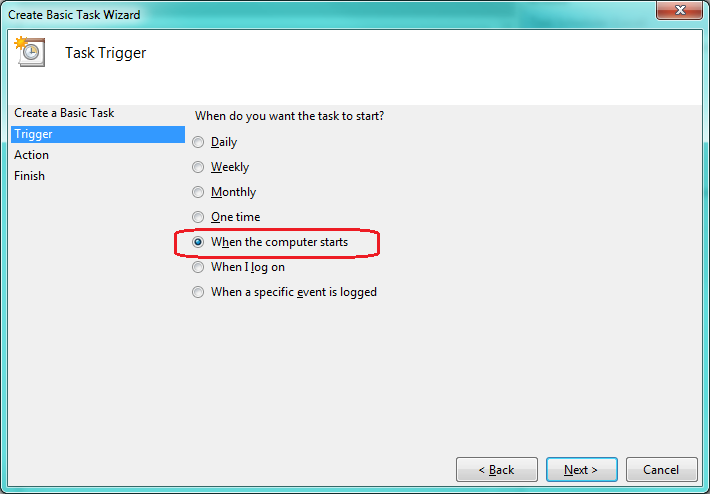Open the Trigger step in sidebar
Screen dimensions: 710x494
[x=98, y=134]
